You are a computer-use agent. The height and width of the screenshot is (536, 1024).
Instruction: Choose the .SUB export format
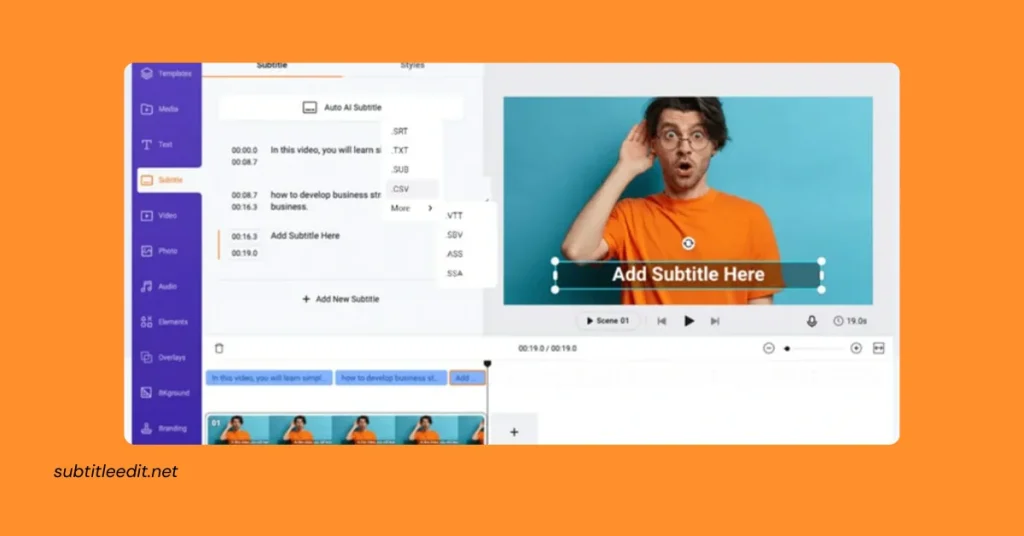[x=400, y=170]
